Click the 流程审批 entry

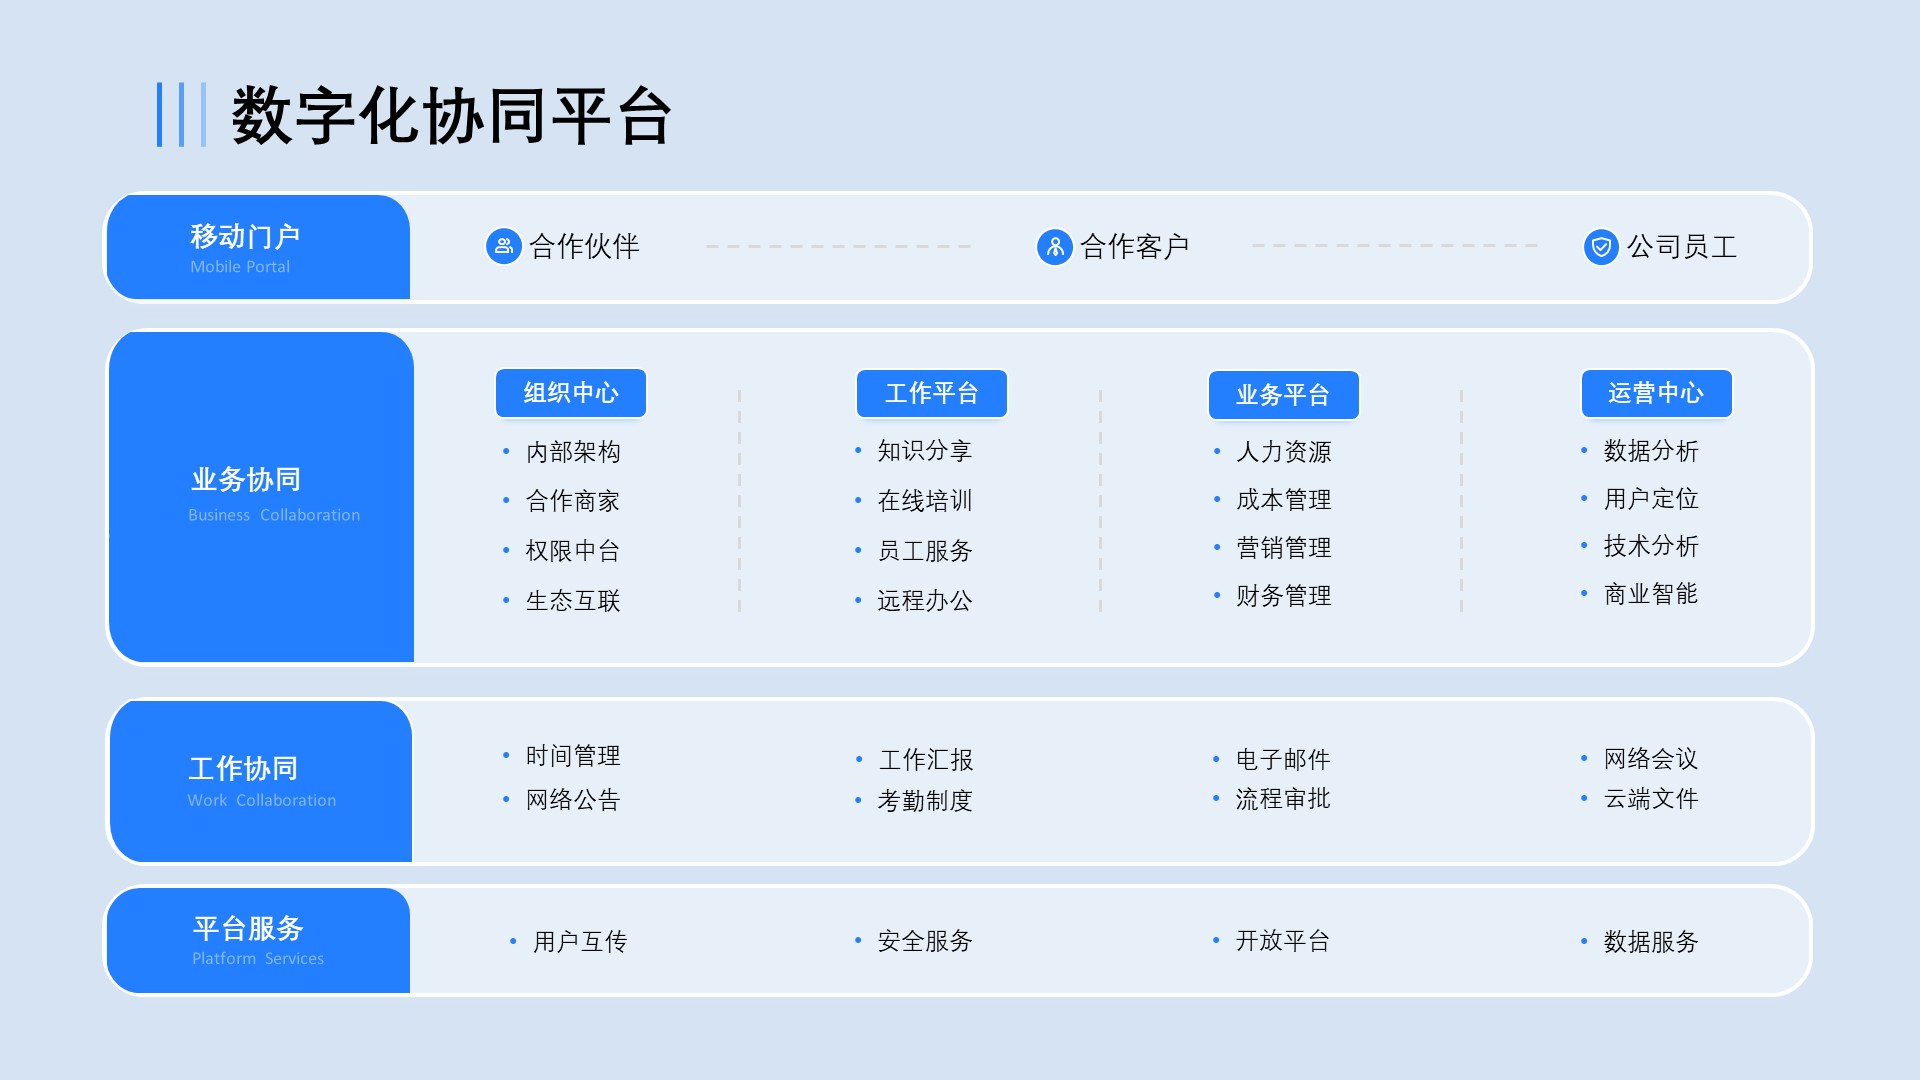point(1283,799)
